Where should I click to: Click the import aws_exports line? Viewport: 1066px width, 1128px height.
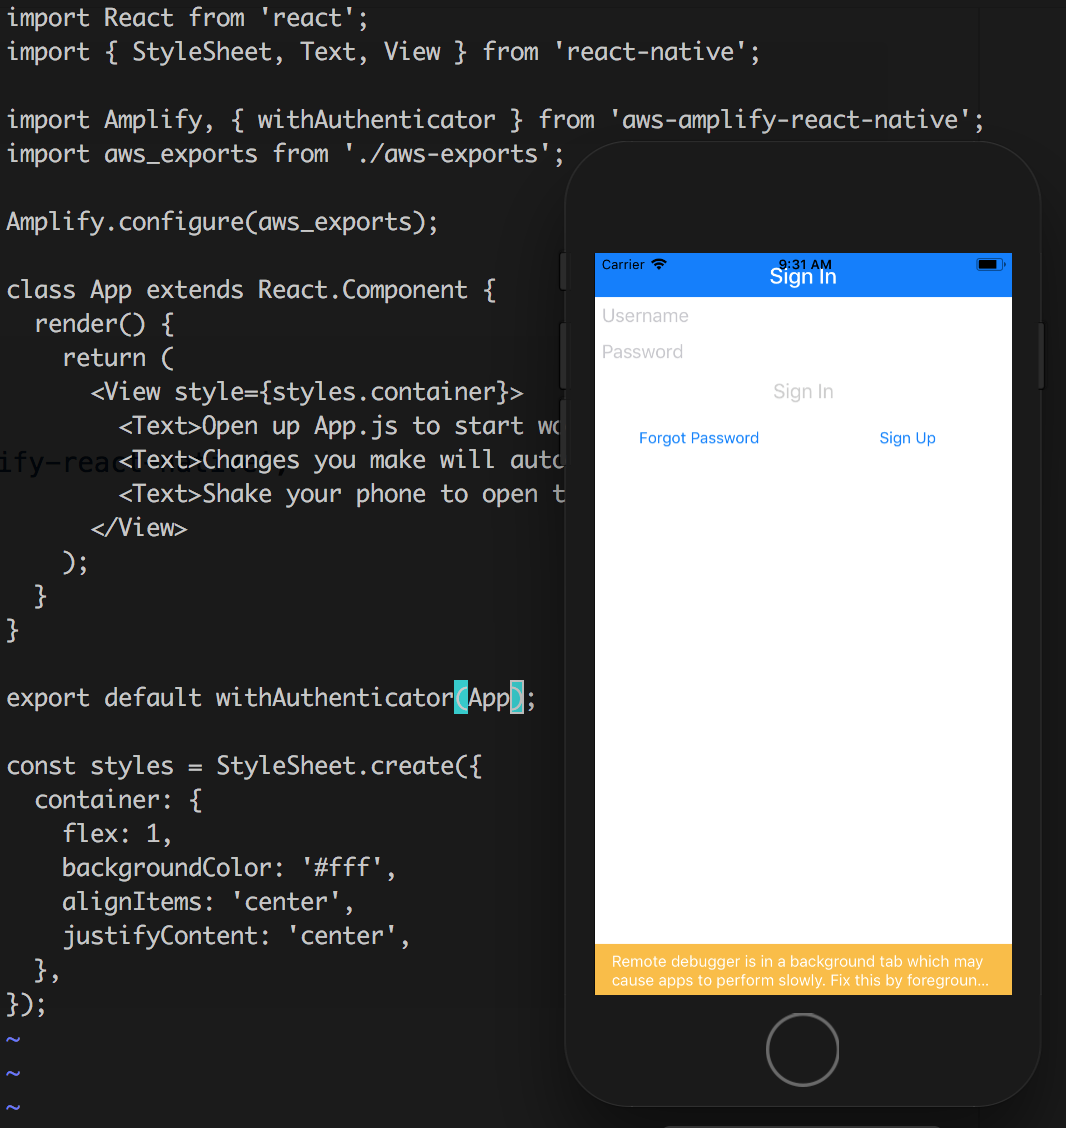click(x=285, y=154)
